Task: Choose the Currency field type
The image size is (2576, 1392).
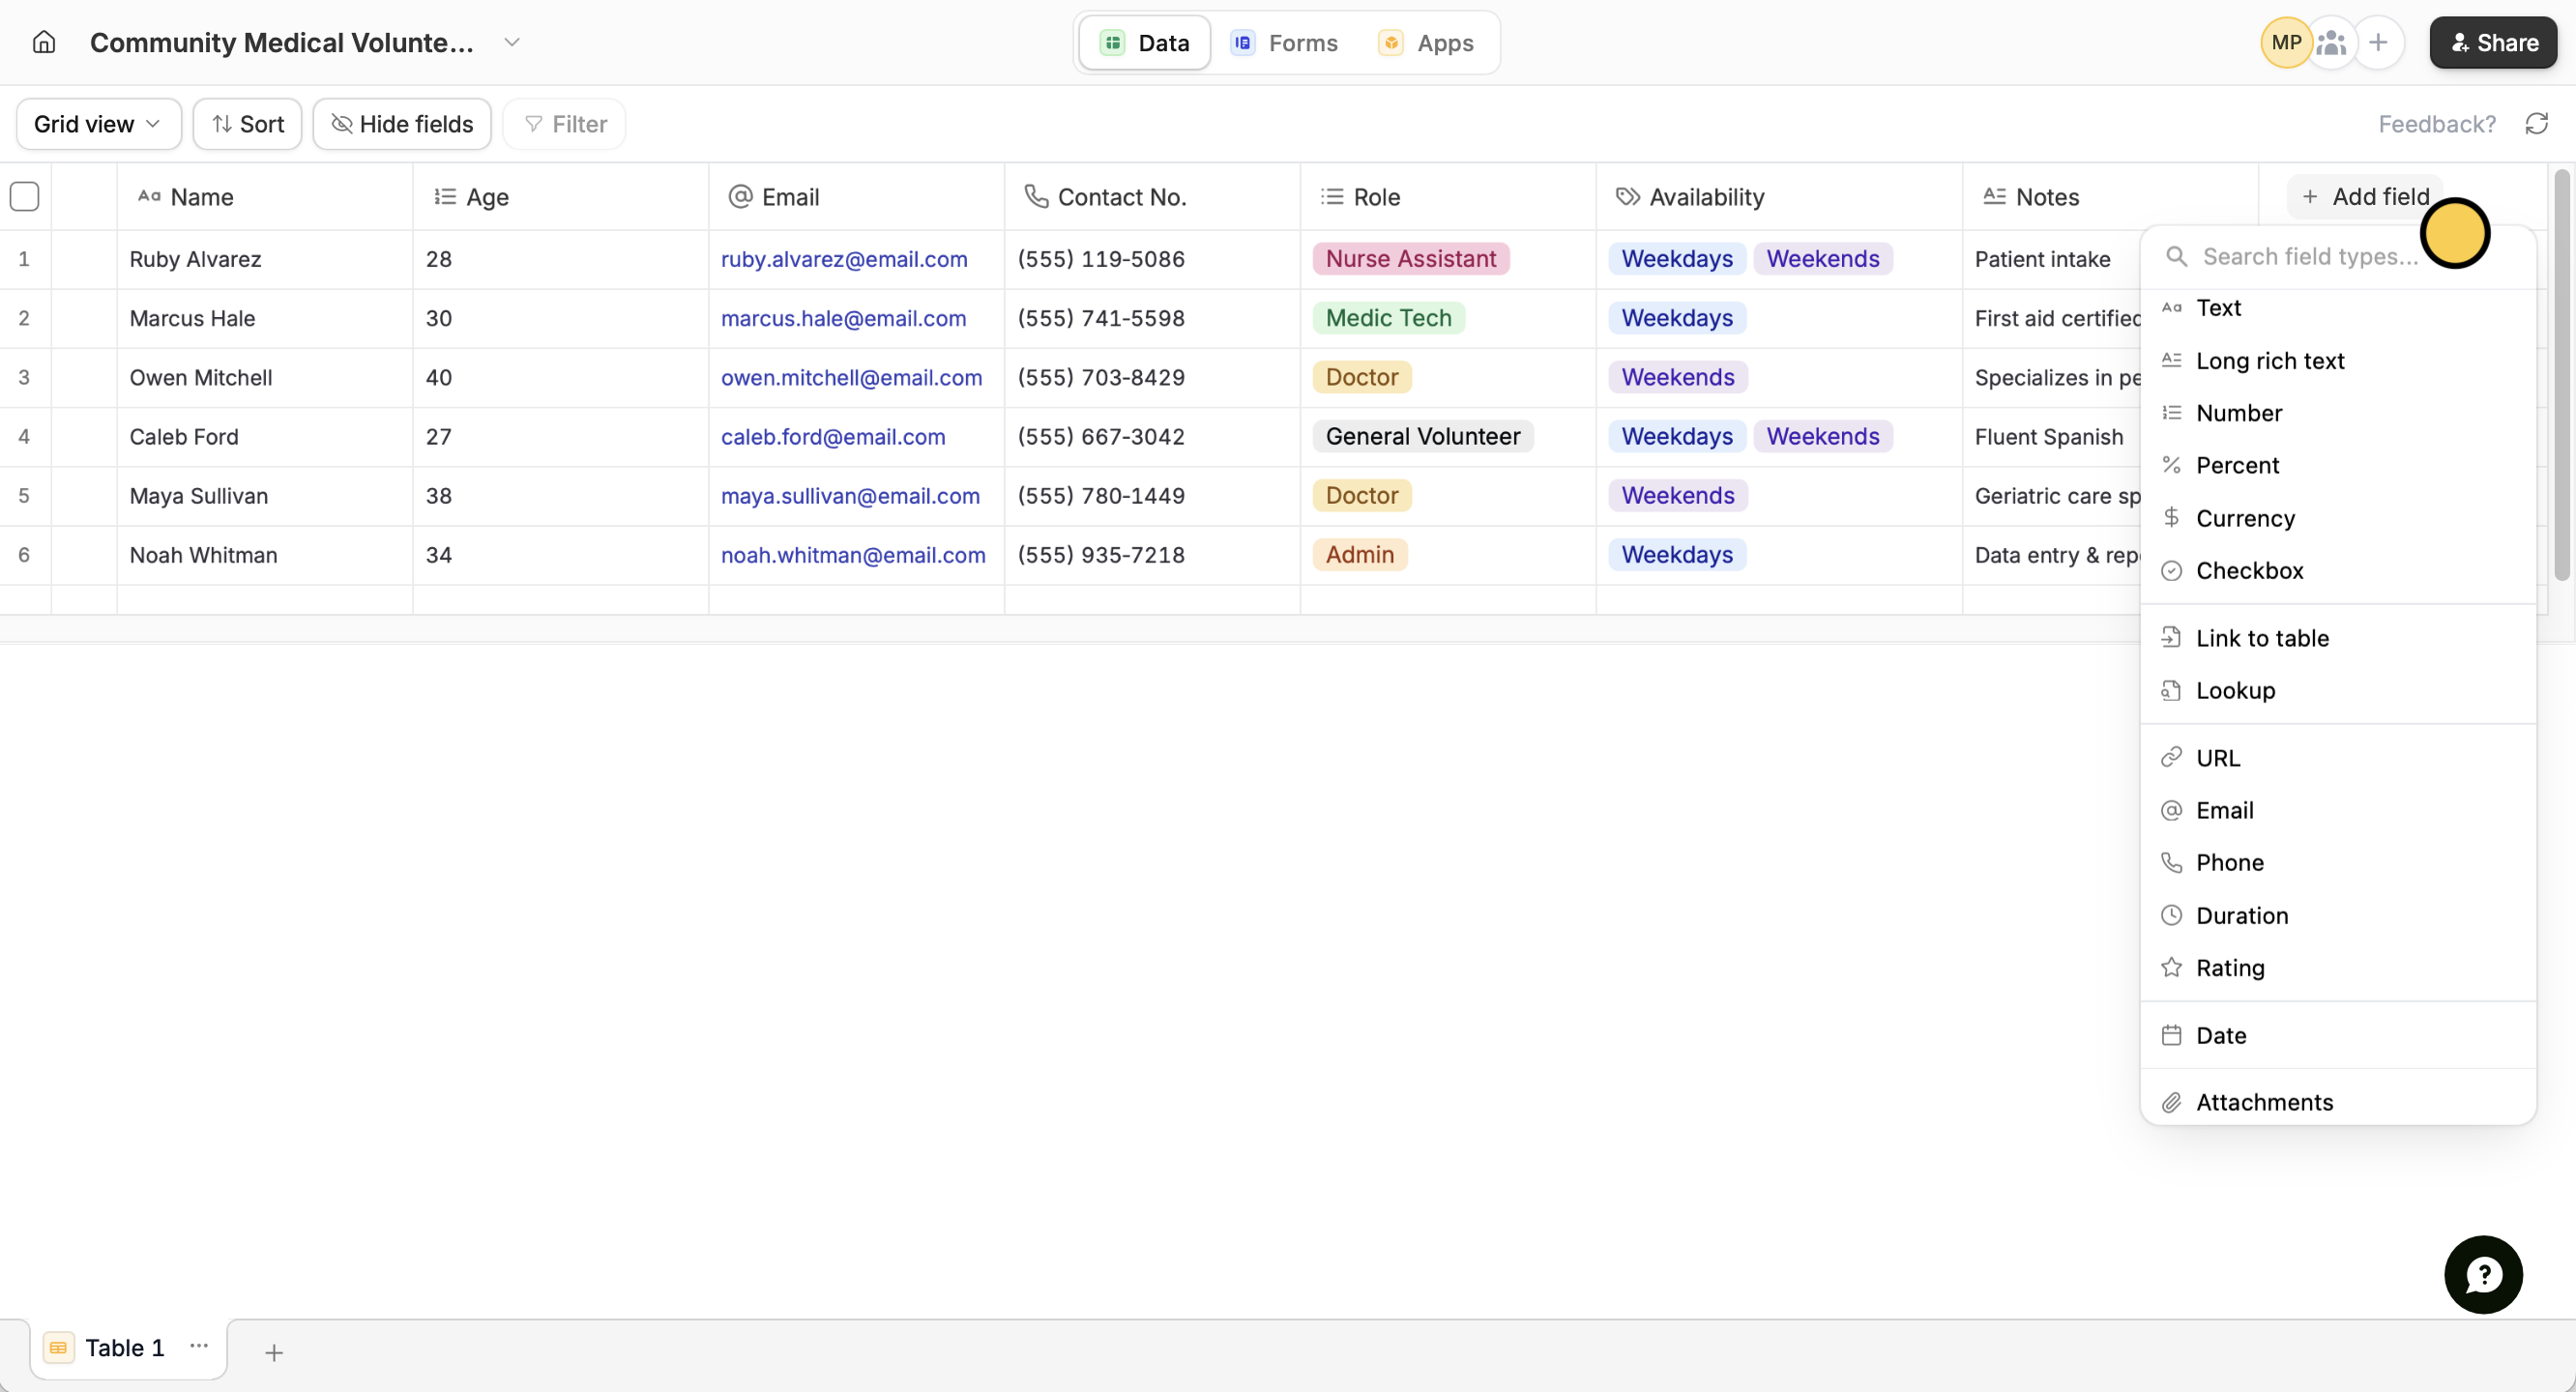Action: point(2246,518)
